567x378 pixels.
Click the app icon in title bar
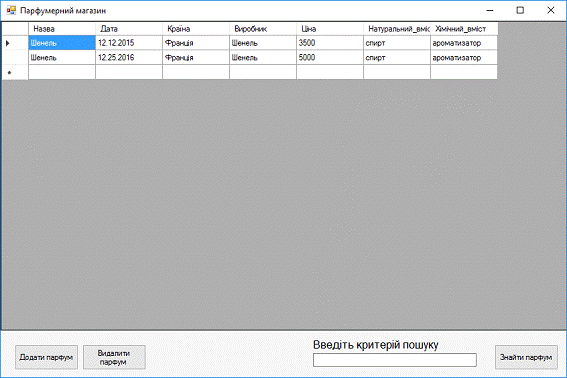pyautogui.click(x=11, y=10)
